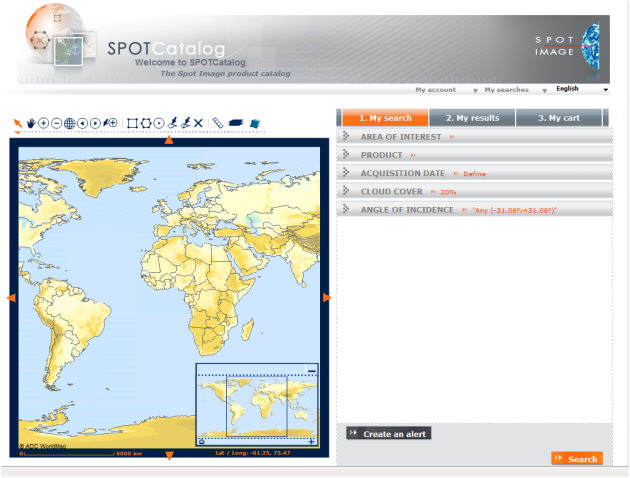
Task: Select the pin-and-zoom tool icon
Action: 110,123
